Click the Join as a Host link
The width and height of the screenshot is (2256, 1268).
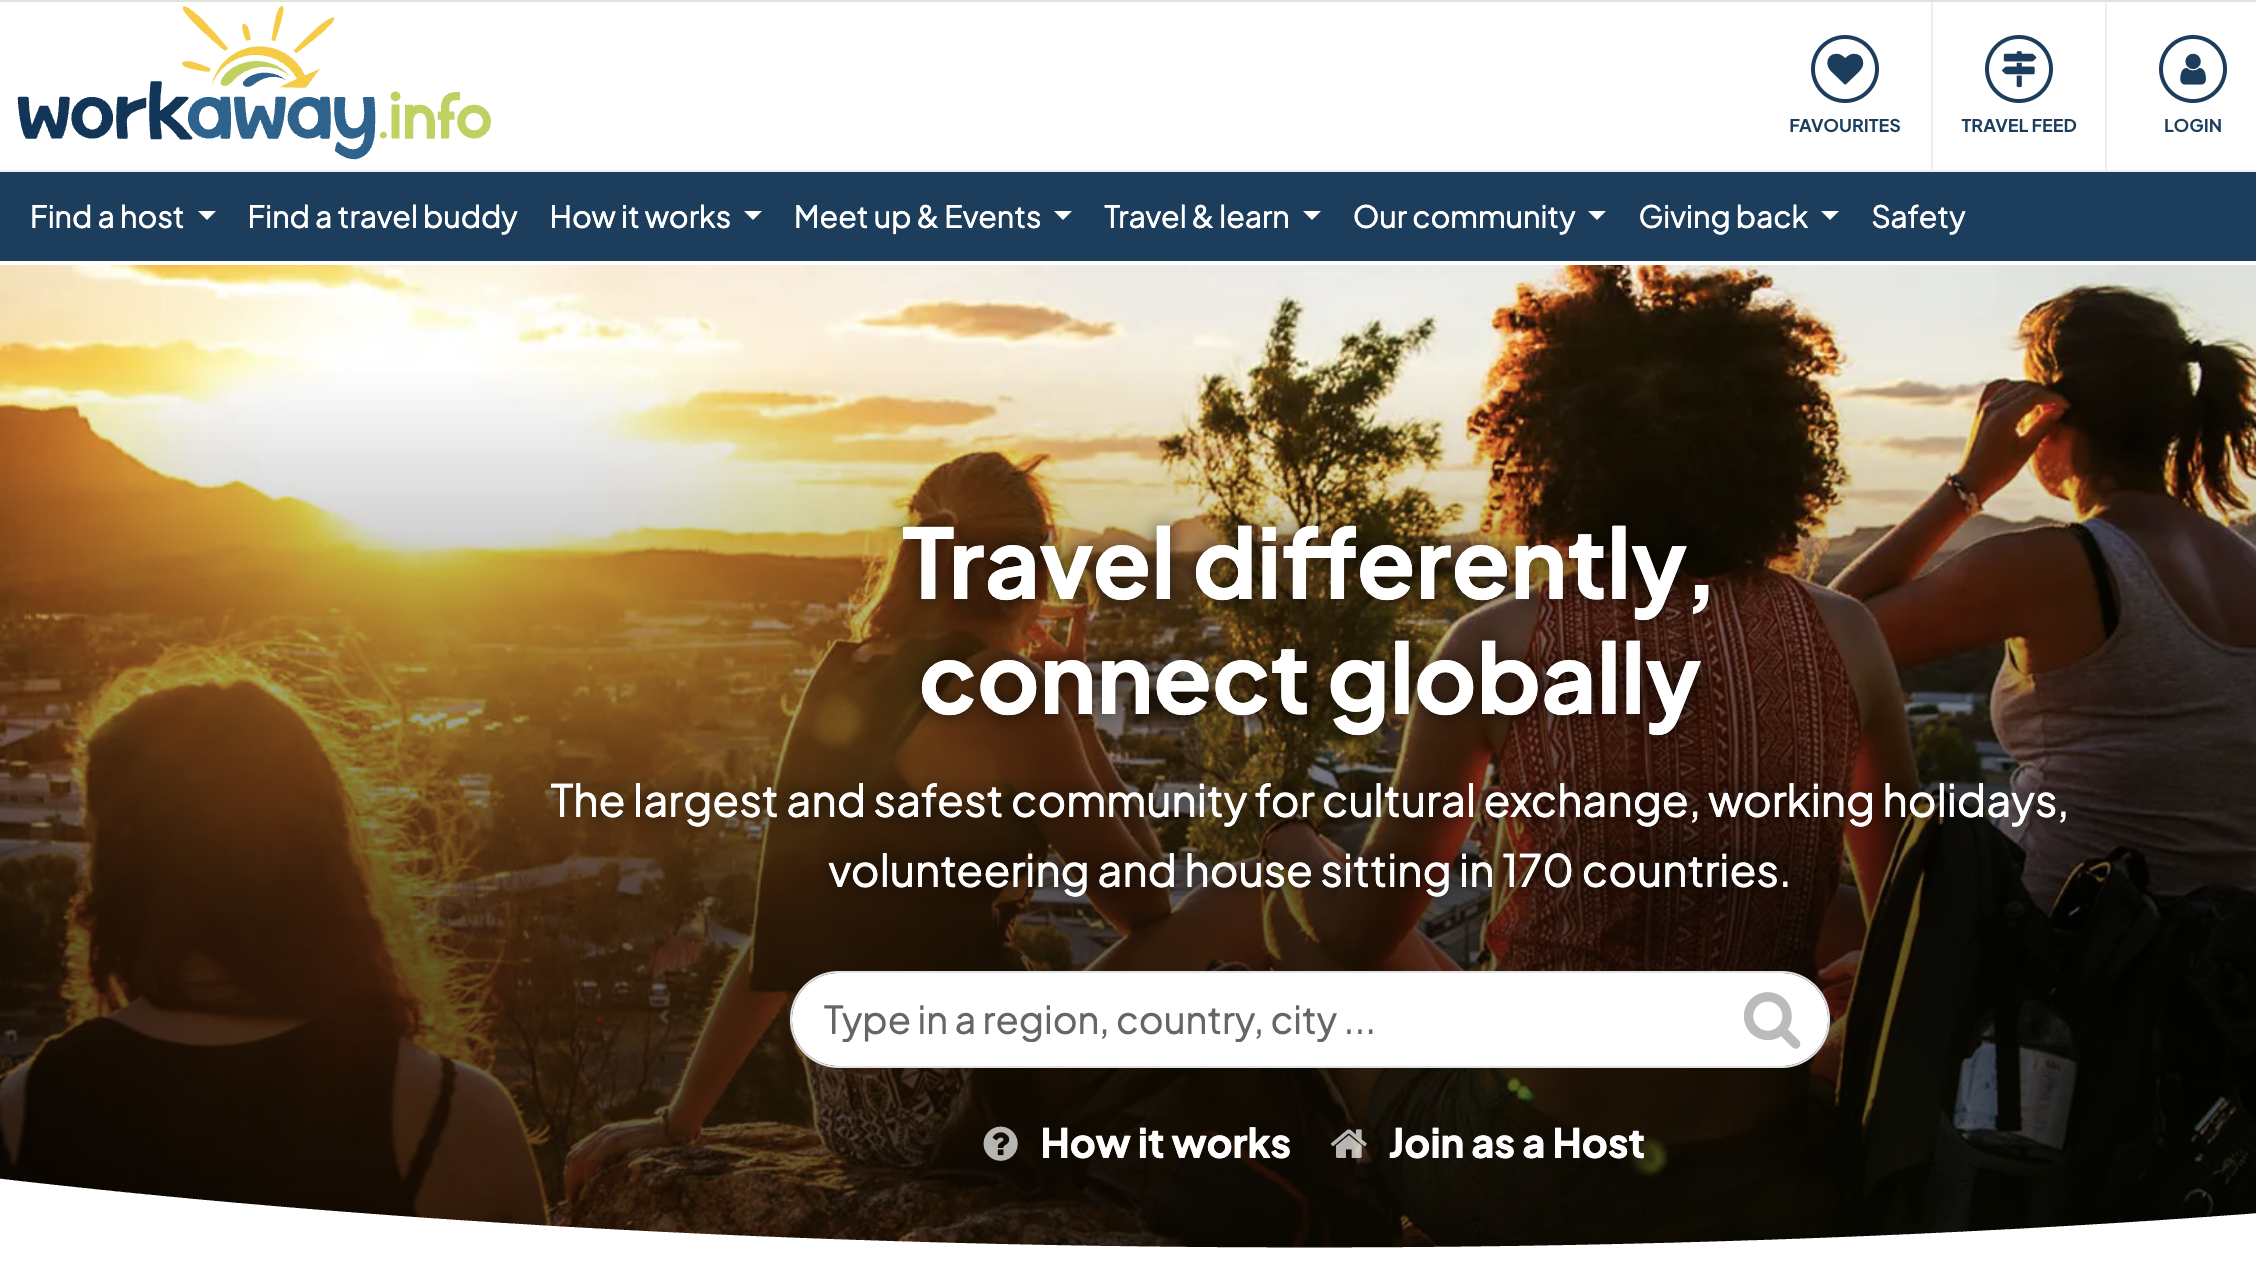pos(1516,1143)
